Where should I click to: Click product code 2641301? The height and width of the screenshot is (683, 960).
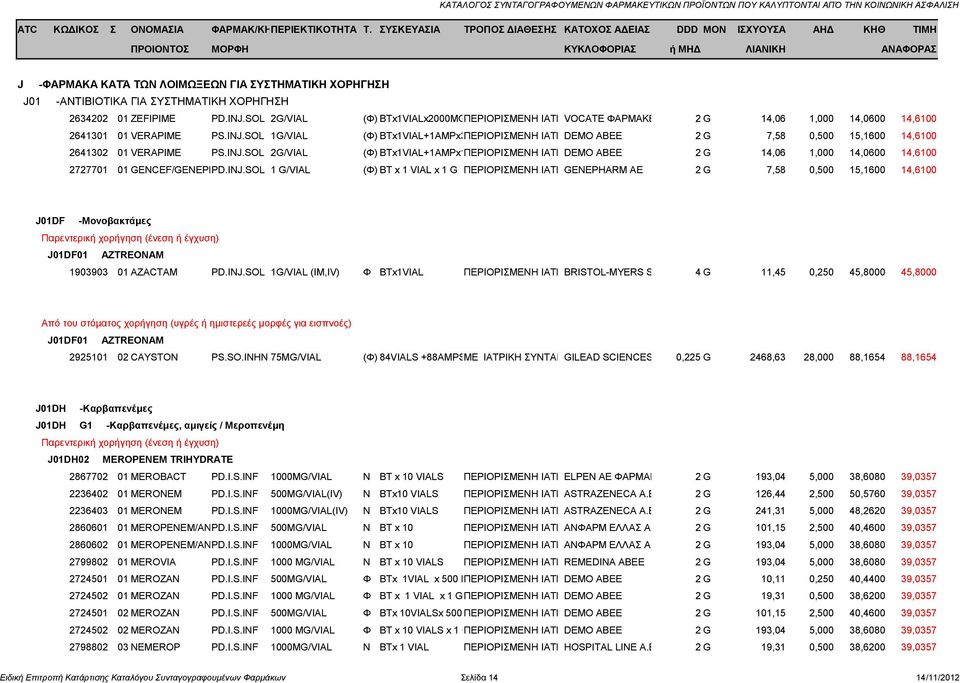click(x=88, y=136)
